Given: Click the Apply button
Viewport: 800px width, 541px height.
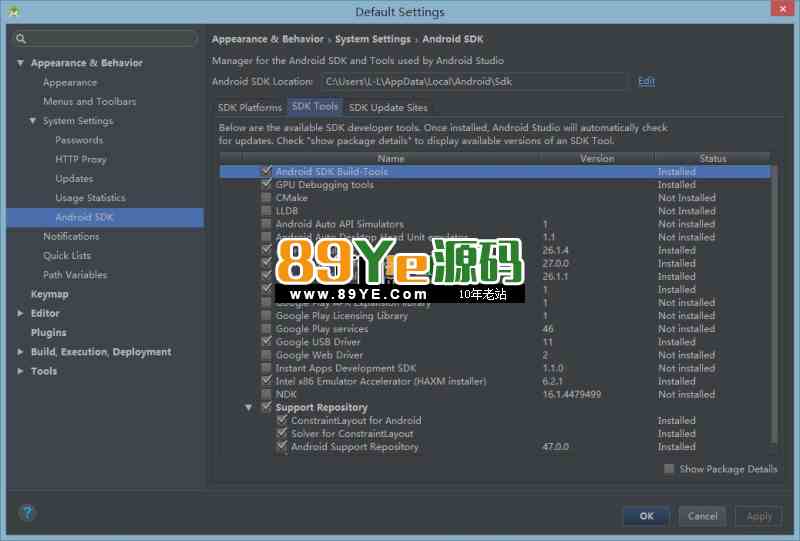Looking at the screenshot, I should [x=759, y=516].
